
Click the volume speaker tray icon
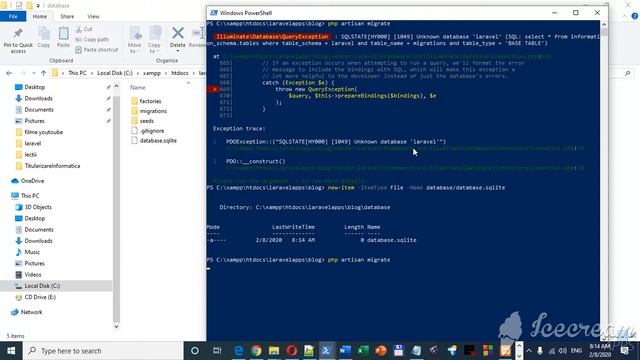[x=562, y=351]
